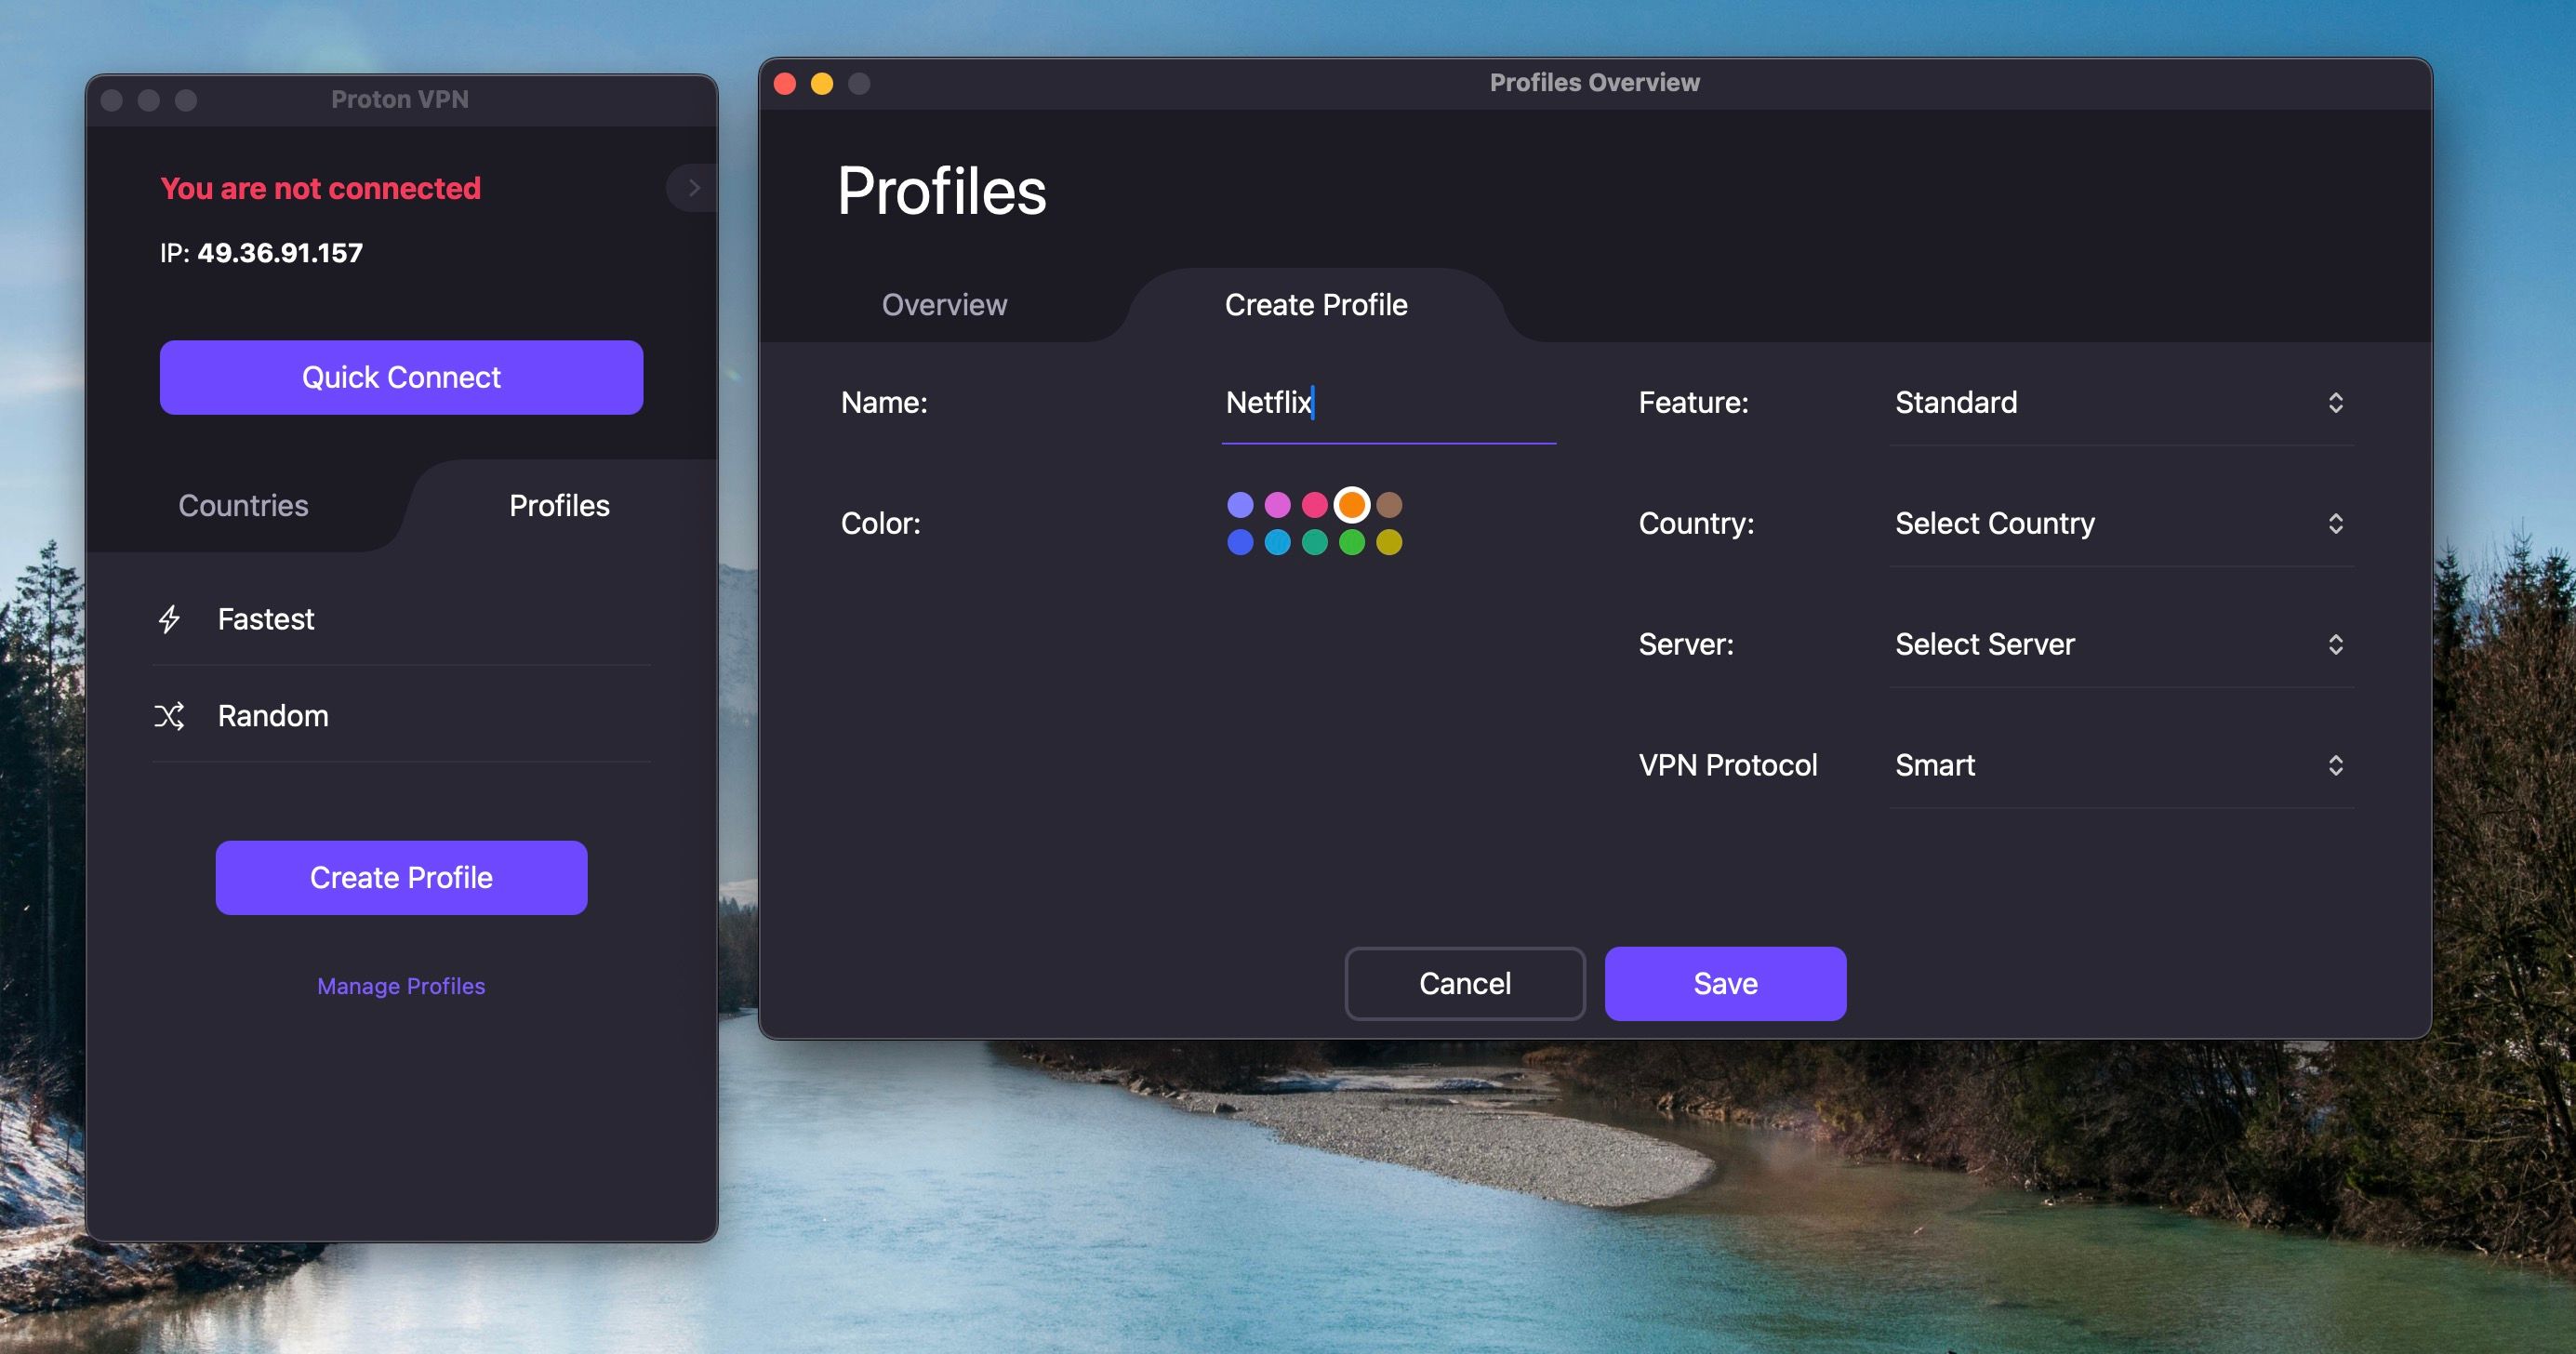Pick the olive yellow color swatch
Viewport: 2576px width, 1354px height.
point(1389,542)
